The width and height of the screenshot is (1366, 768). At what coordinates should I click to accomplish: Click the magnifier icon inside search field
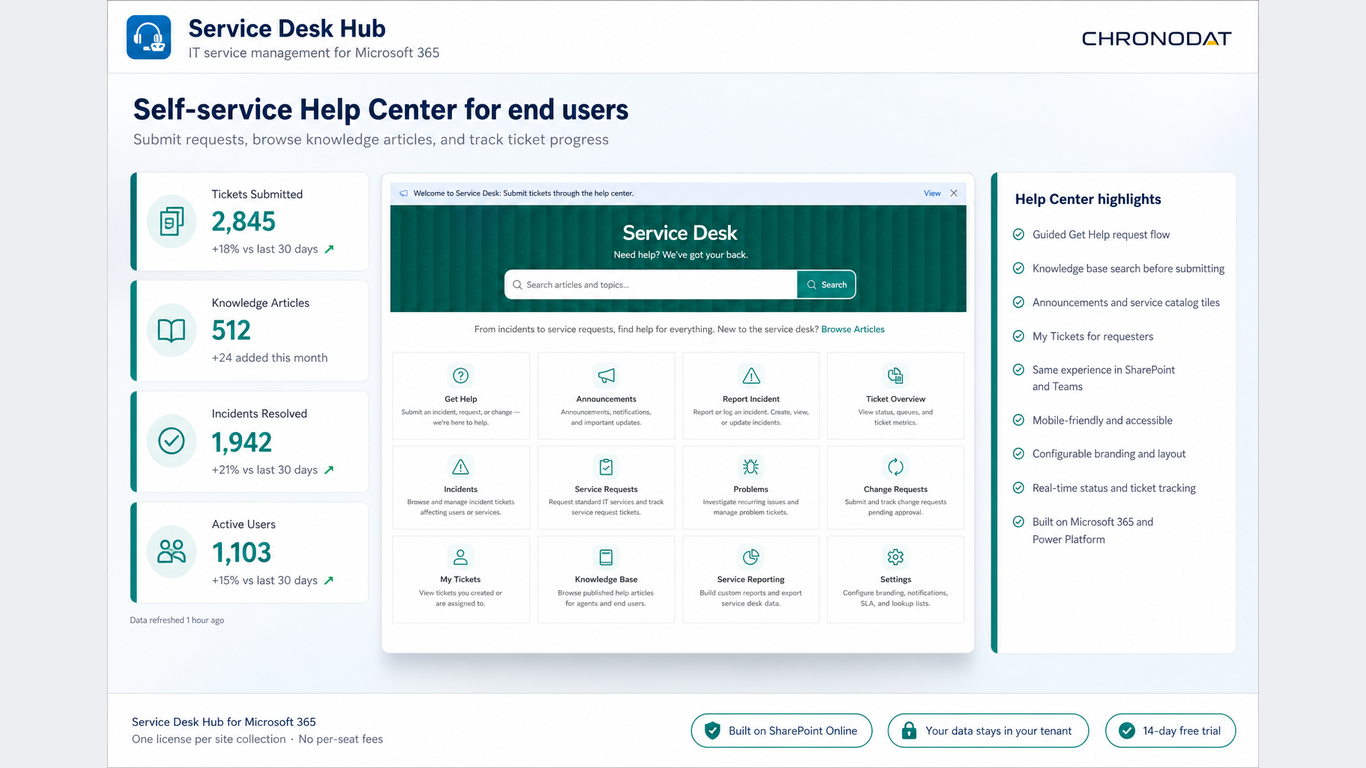(x=517, y=285)
